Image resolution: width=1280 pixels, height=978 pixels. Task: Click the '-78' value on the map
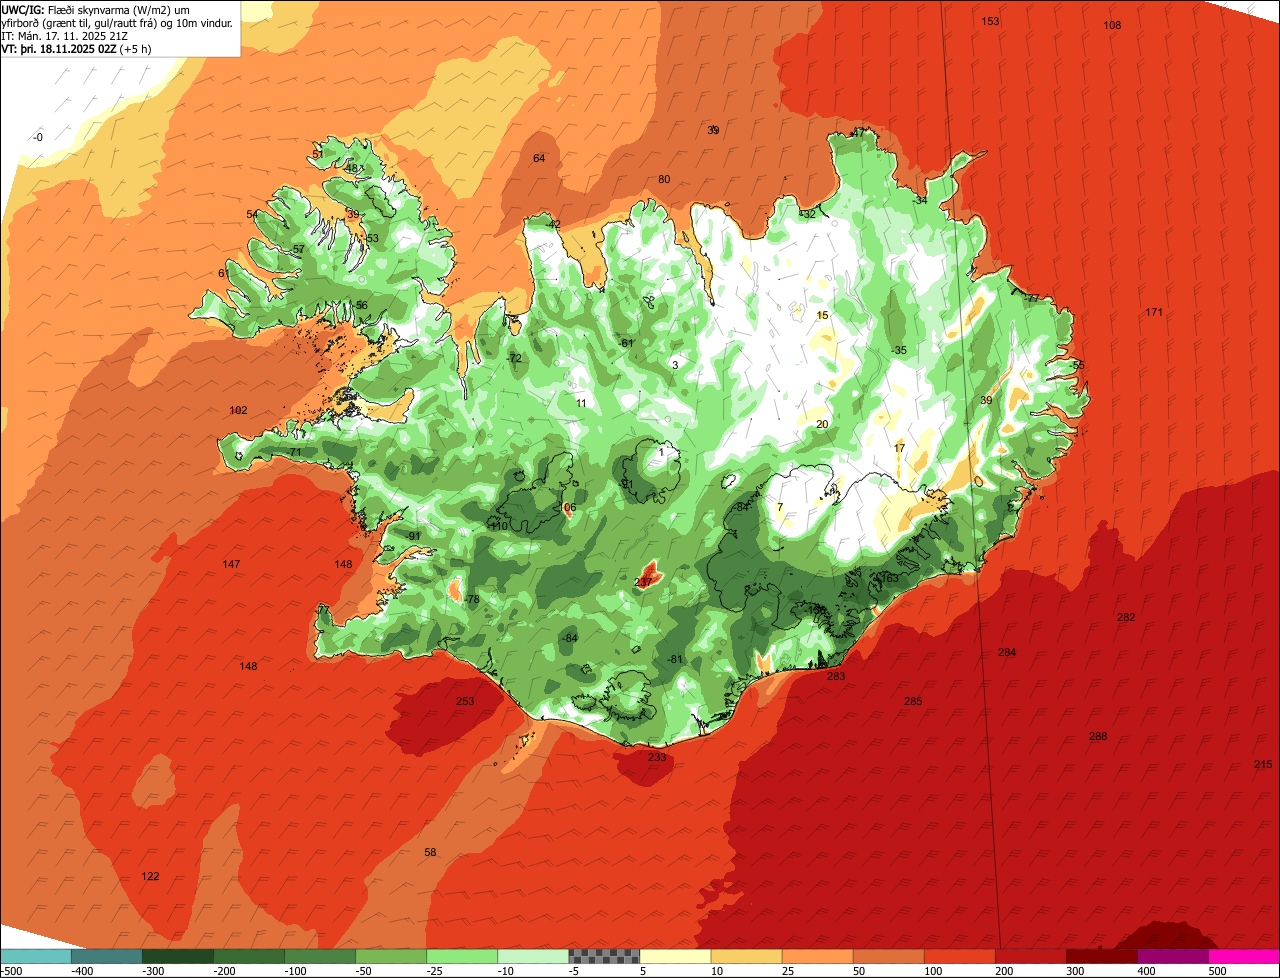(x=472, y=600)
